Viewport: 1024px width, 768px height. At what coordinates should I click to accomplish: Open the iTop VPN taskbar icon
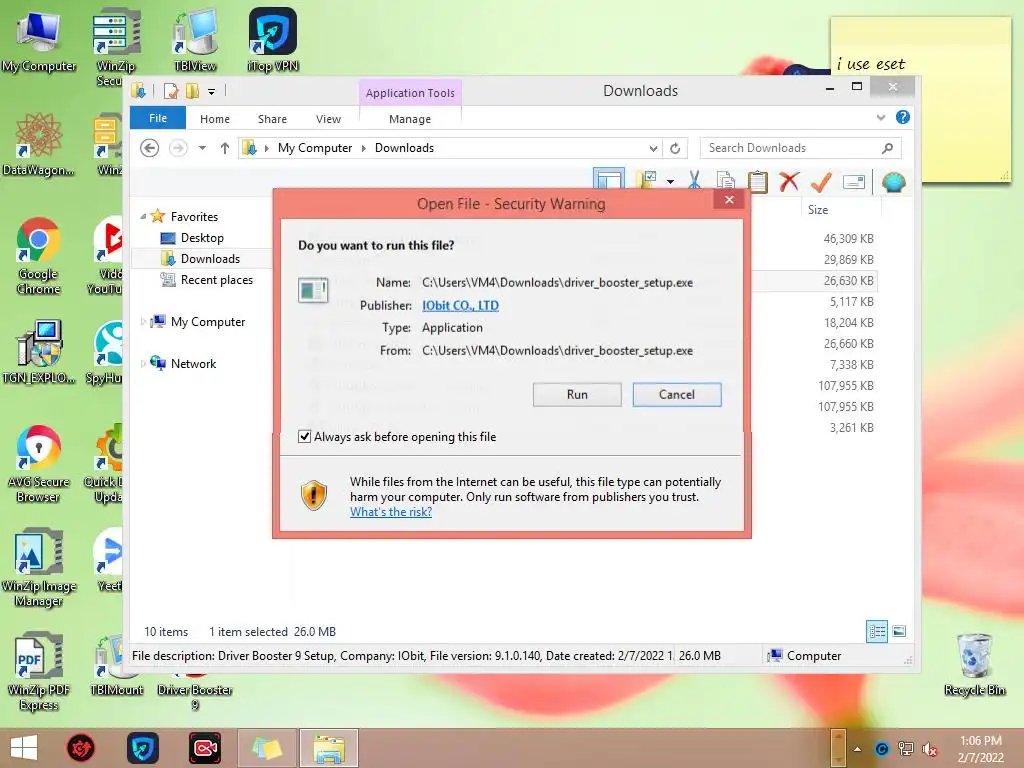click(x=143, y=748)
